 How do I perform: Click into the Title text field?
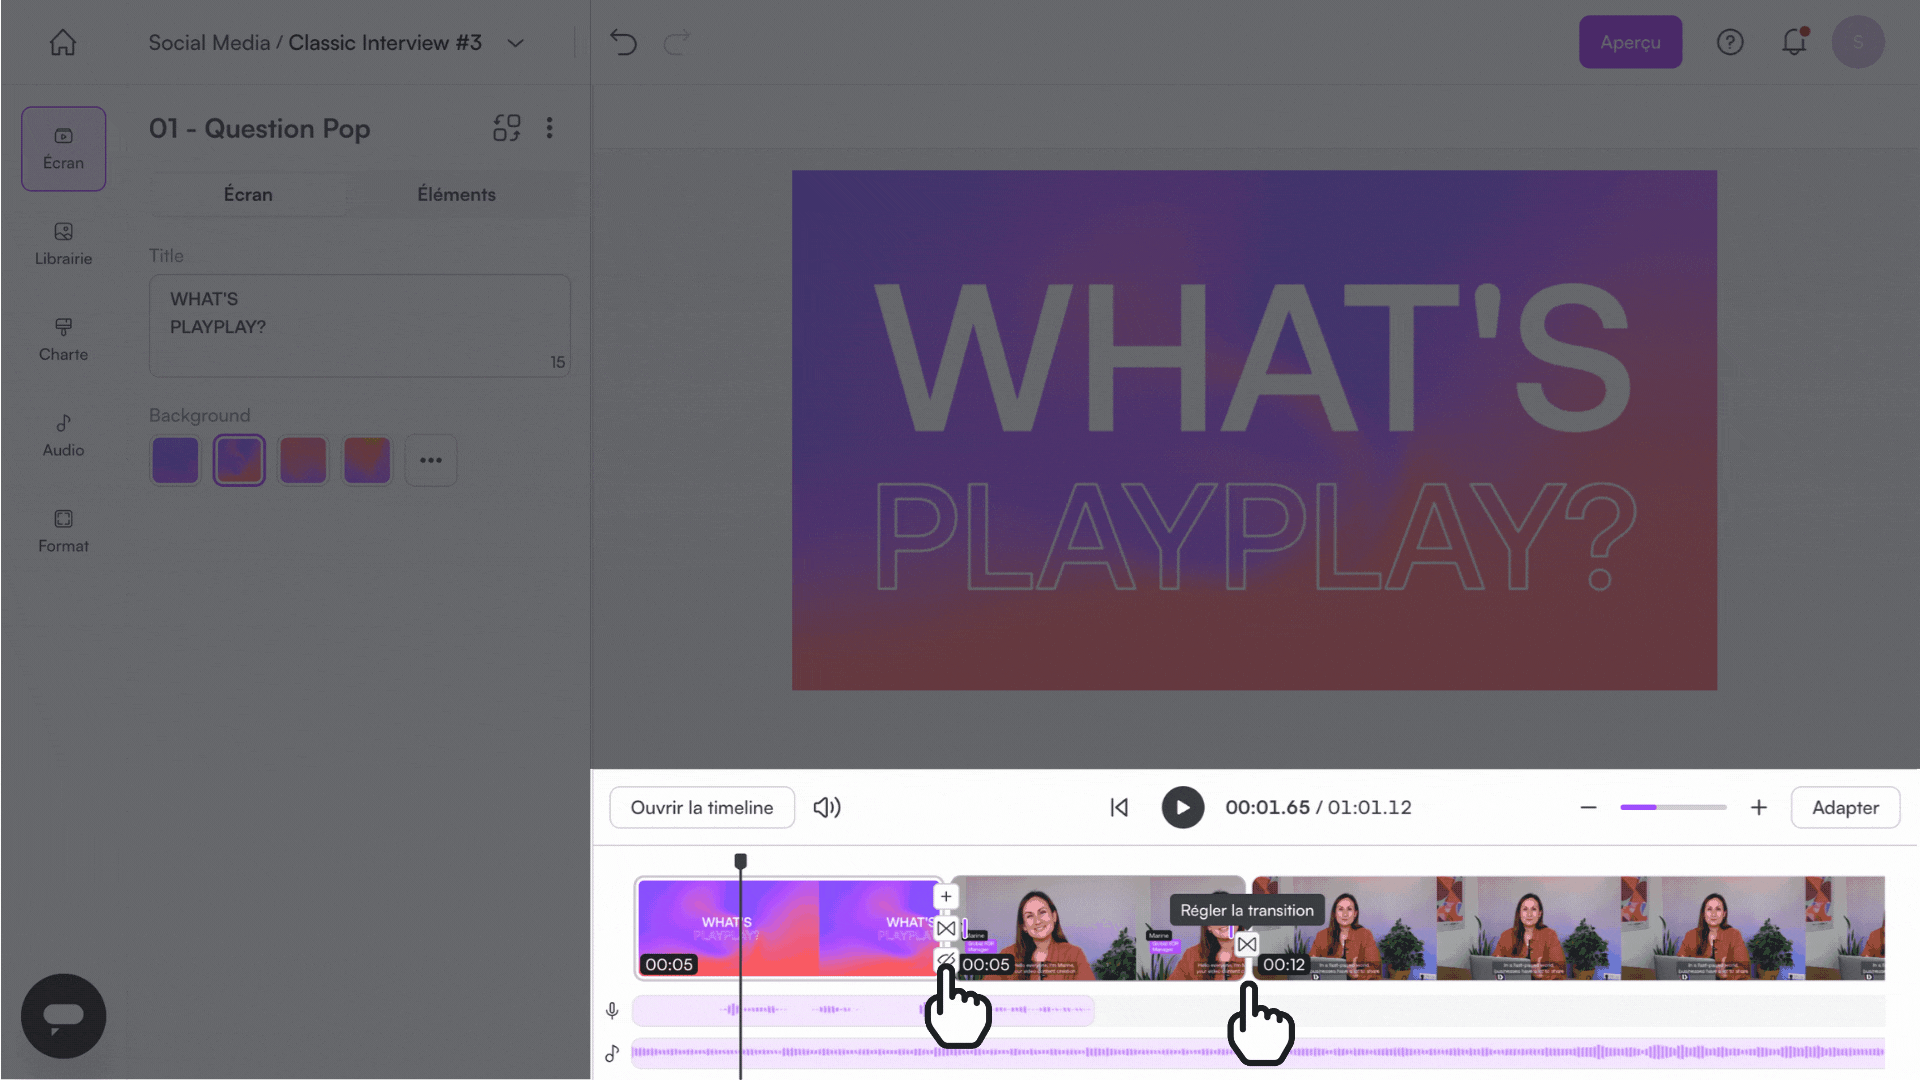359,325
